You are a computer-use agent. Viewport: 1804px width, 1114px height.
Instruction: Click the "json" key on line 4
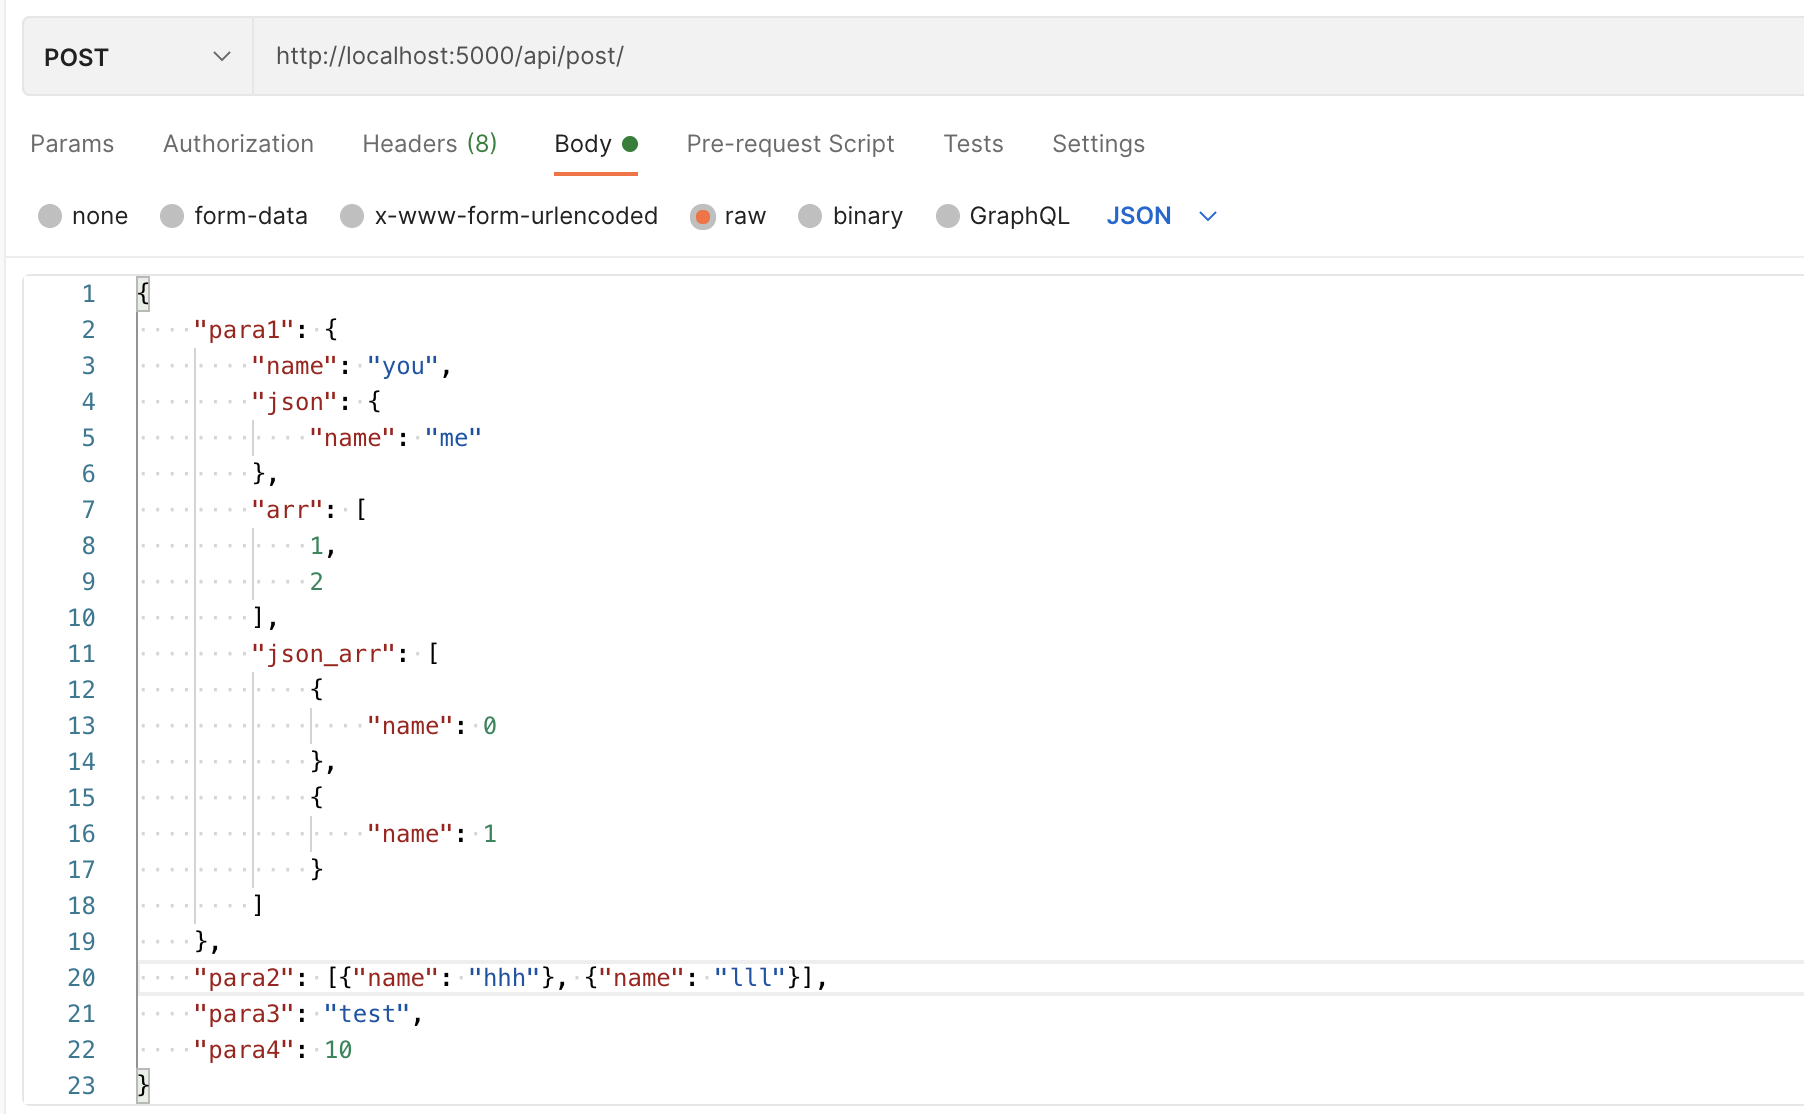pyautogui.click(x=295, y=402)
